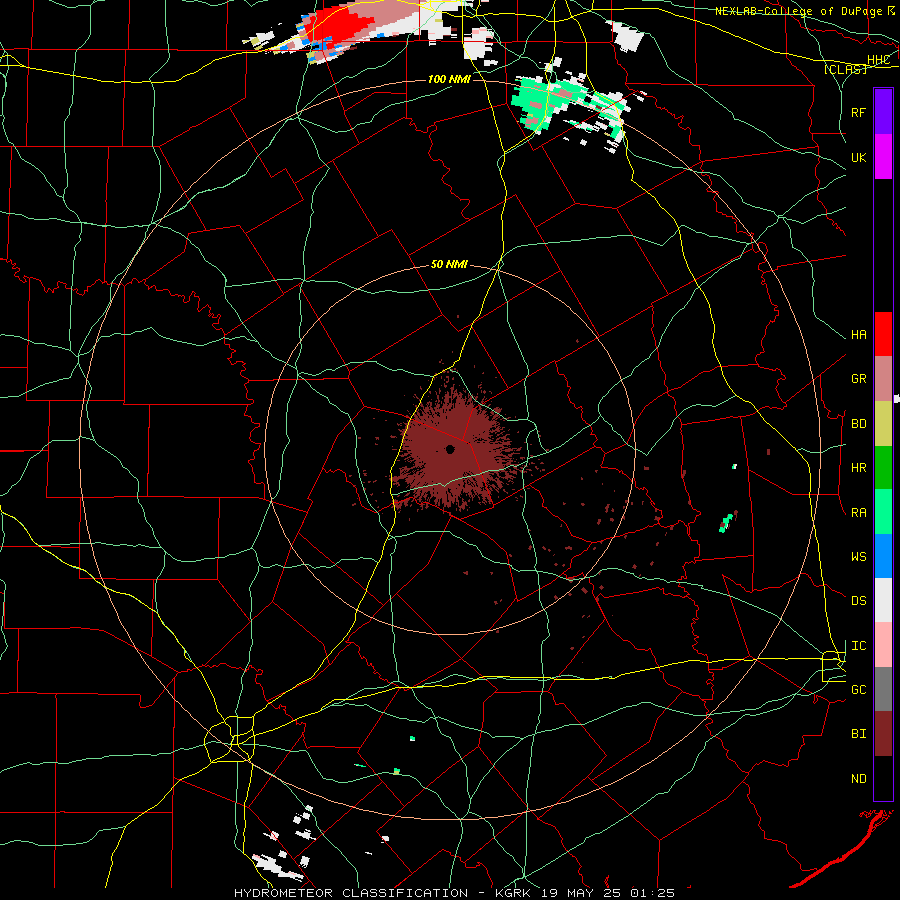
Task: Click the magenta UK legend color swatch
Action: tap(883, 157)
